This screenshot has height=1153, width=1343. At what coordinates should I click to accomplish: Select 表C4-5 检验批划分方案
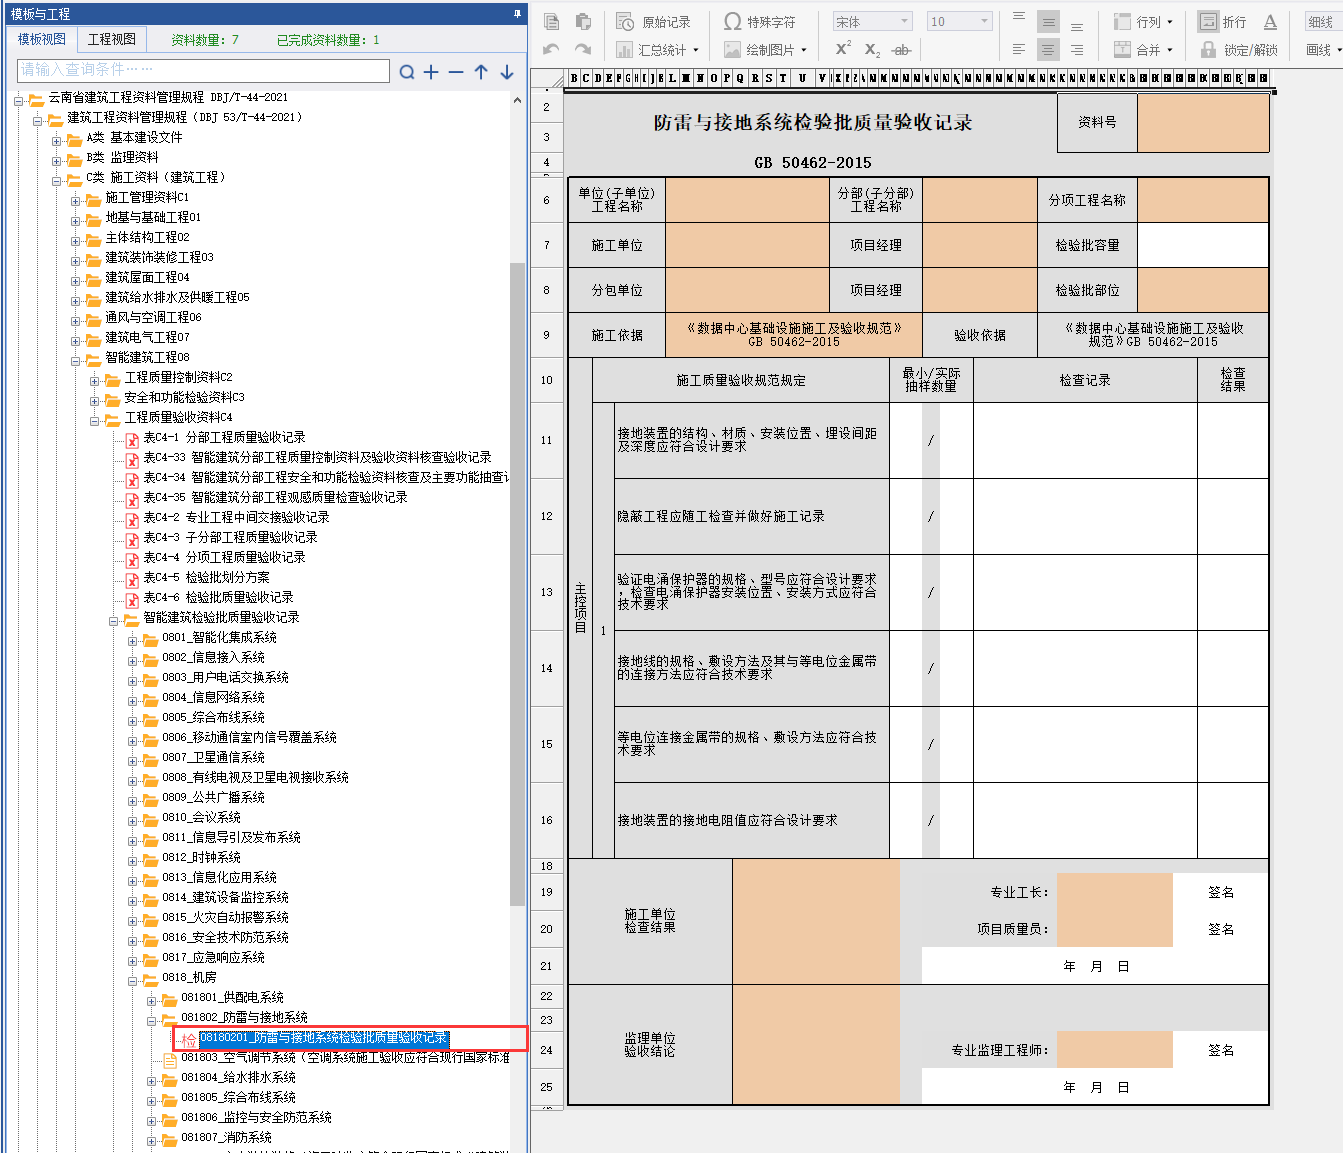point(206,577)
